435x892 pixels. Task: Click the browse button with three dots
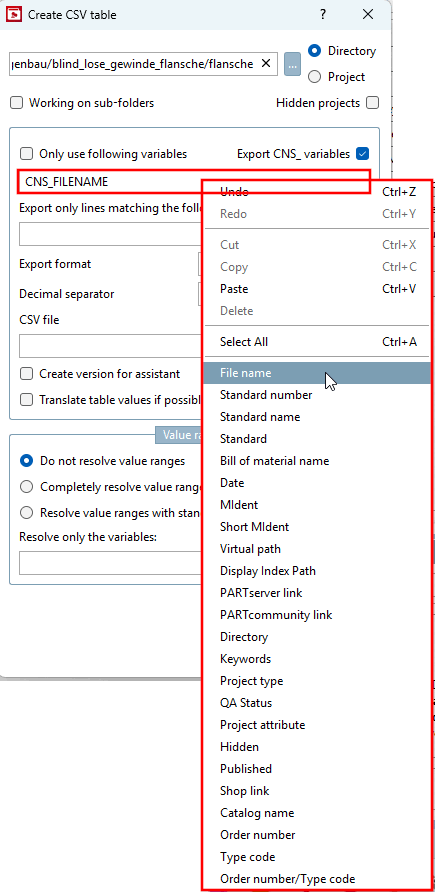[x=292, y=64]
